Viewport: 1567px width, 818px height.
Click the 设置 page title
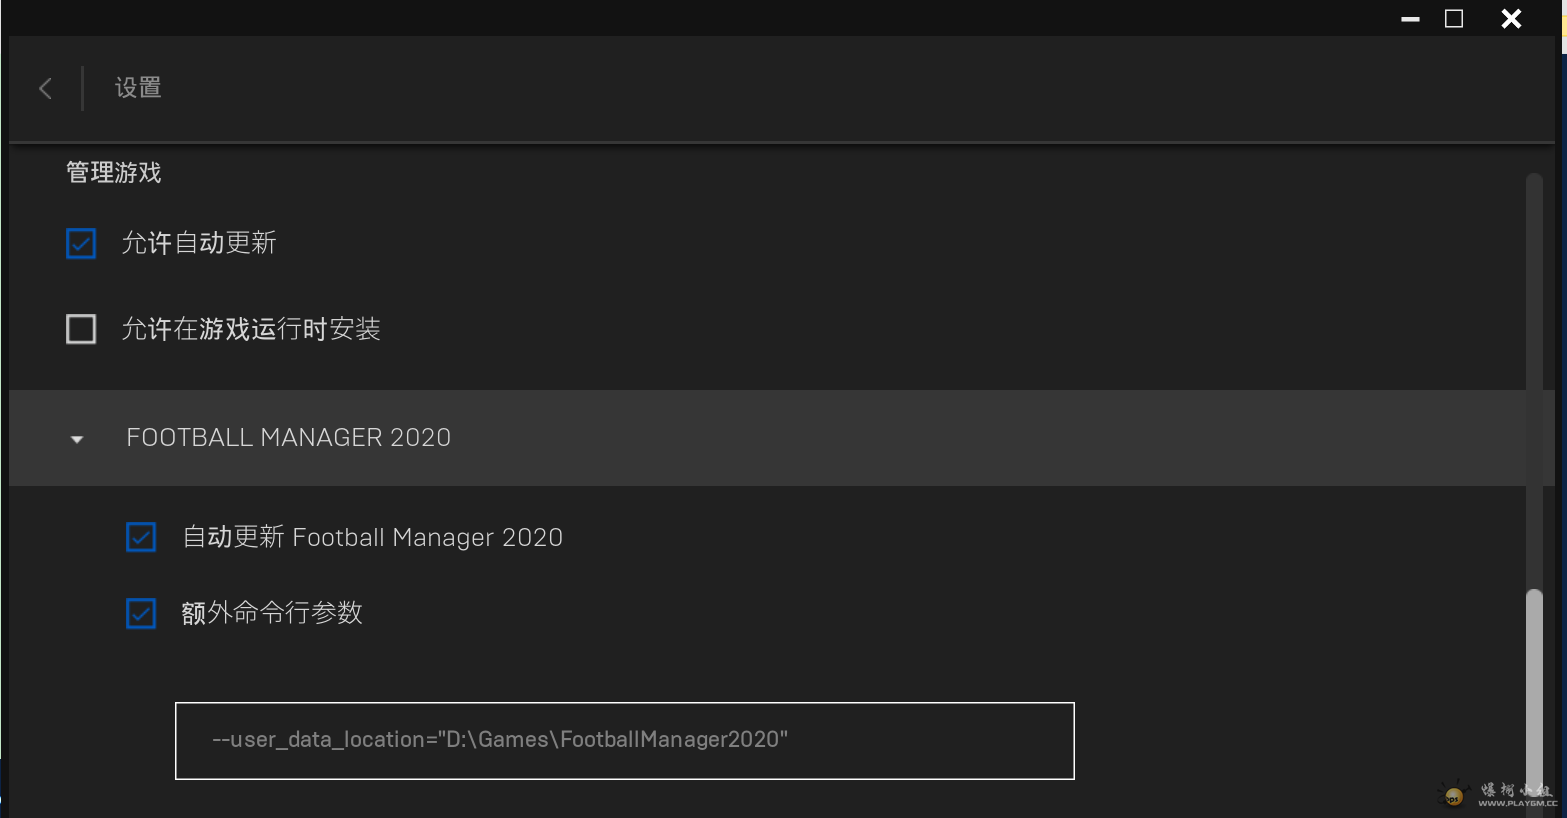click(x=138, y=88)
